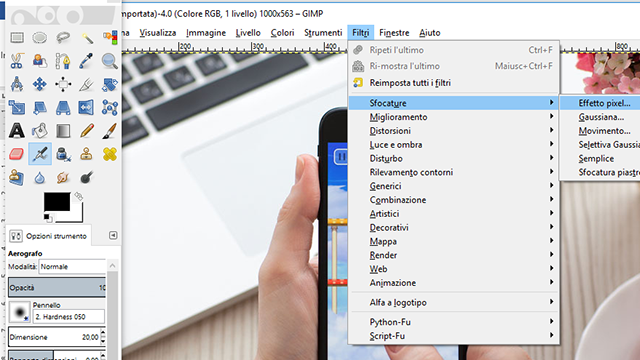Choose the Zoom magnifier tool
640x360 pixels.
coord(109,61)
